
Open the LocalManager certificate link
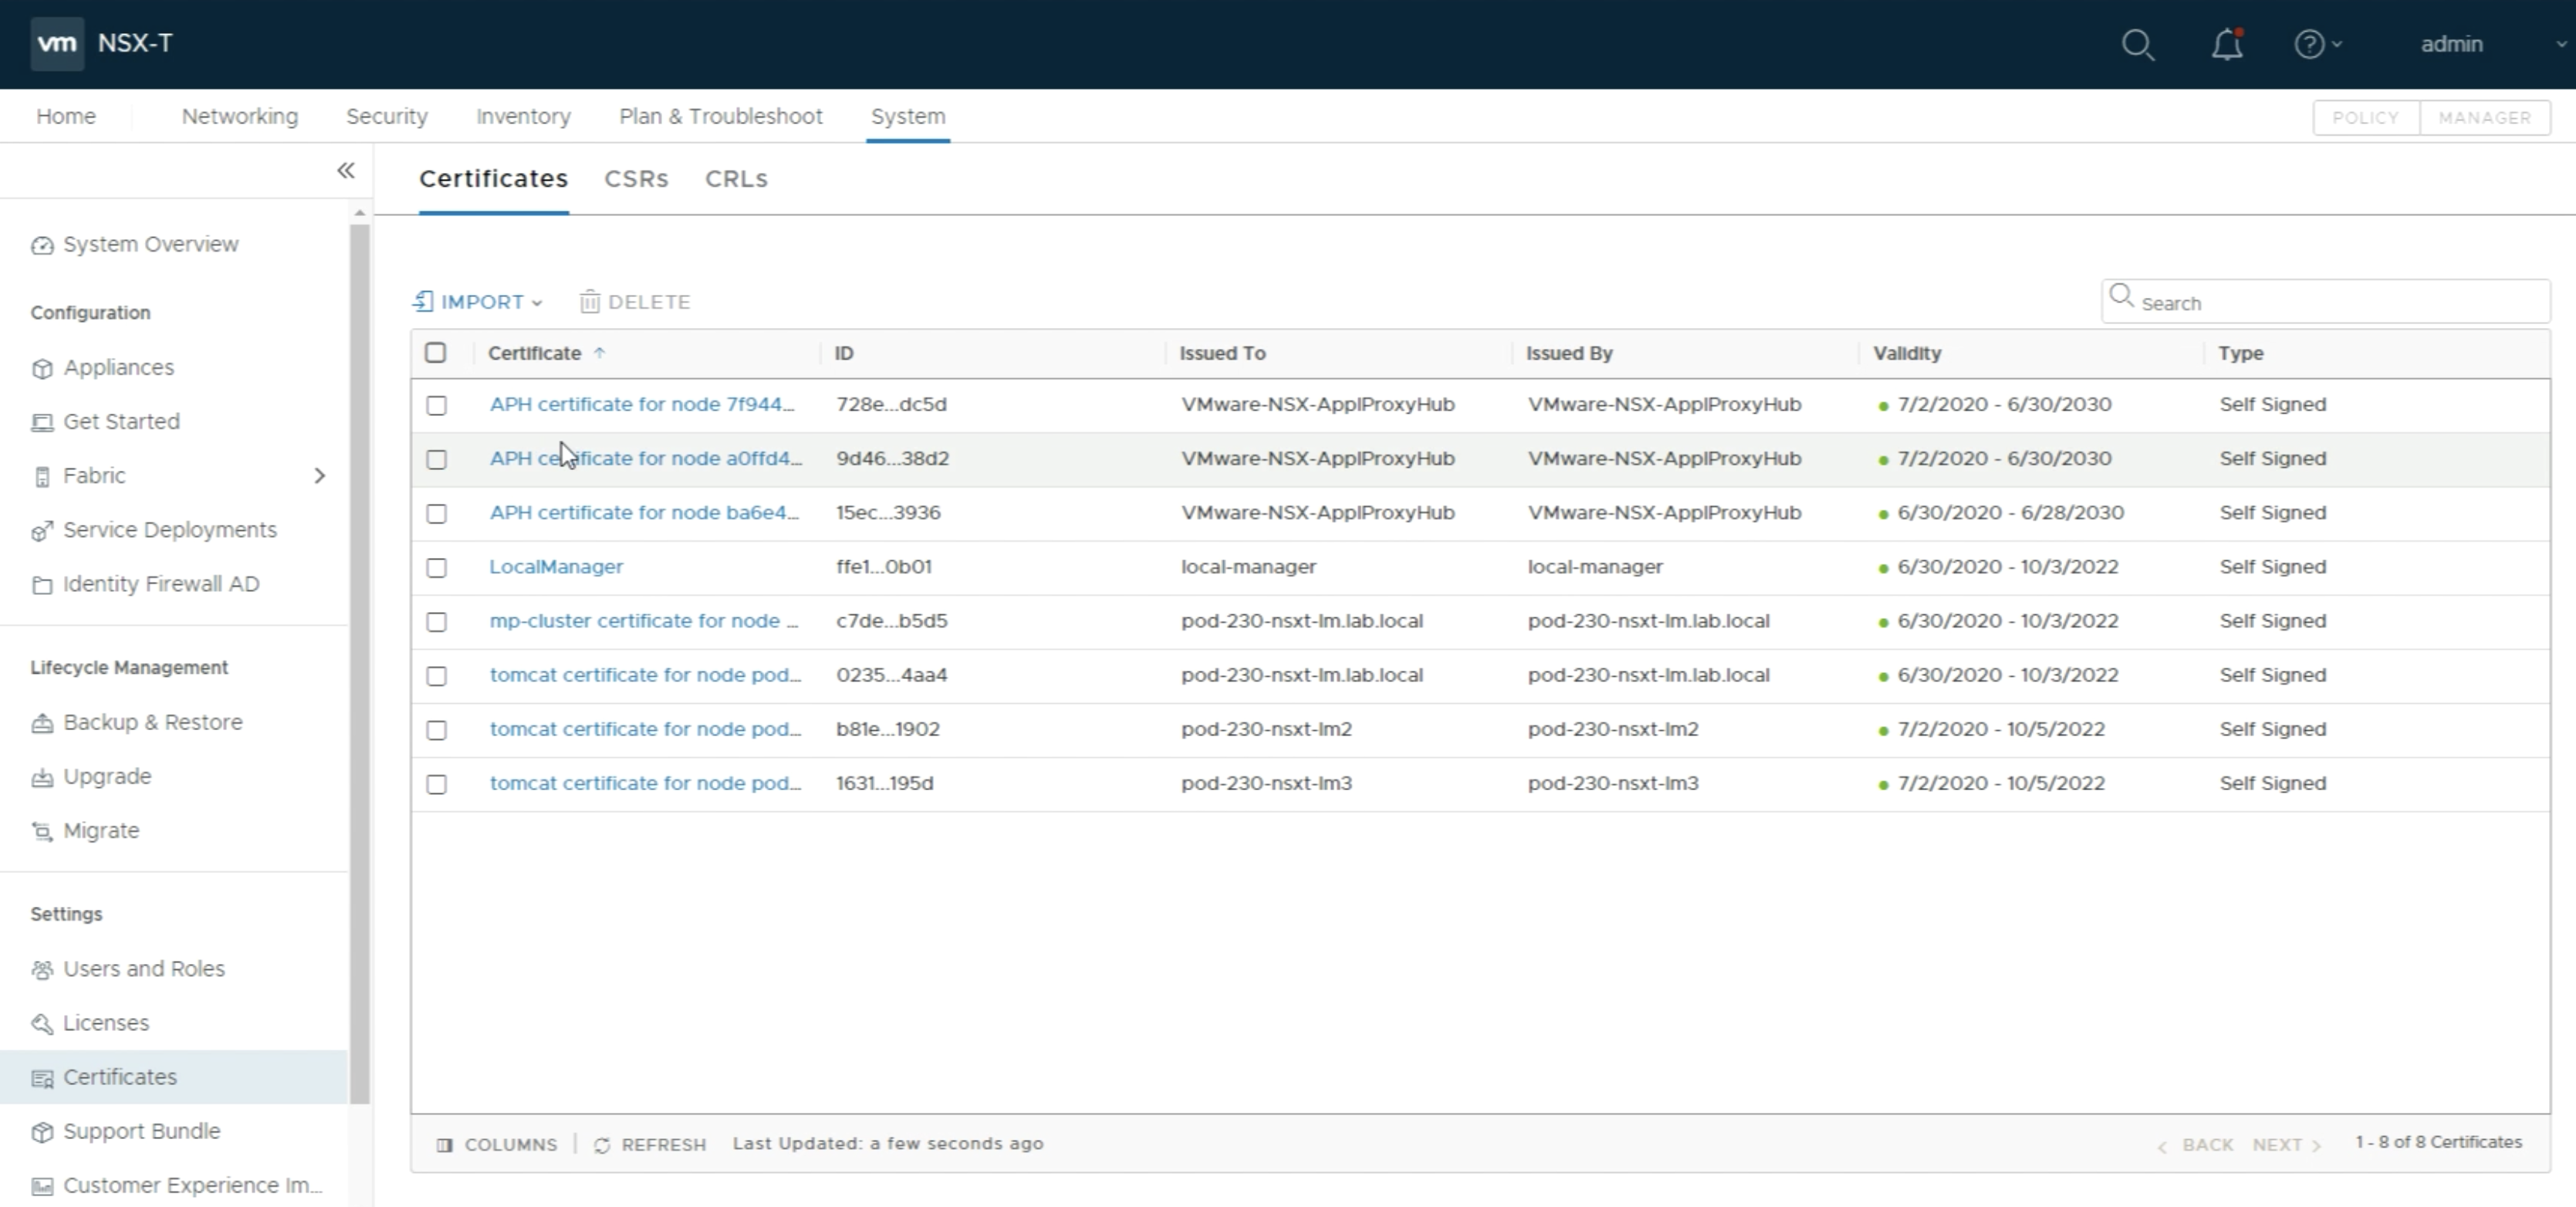556,567
